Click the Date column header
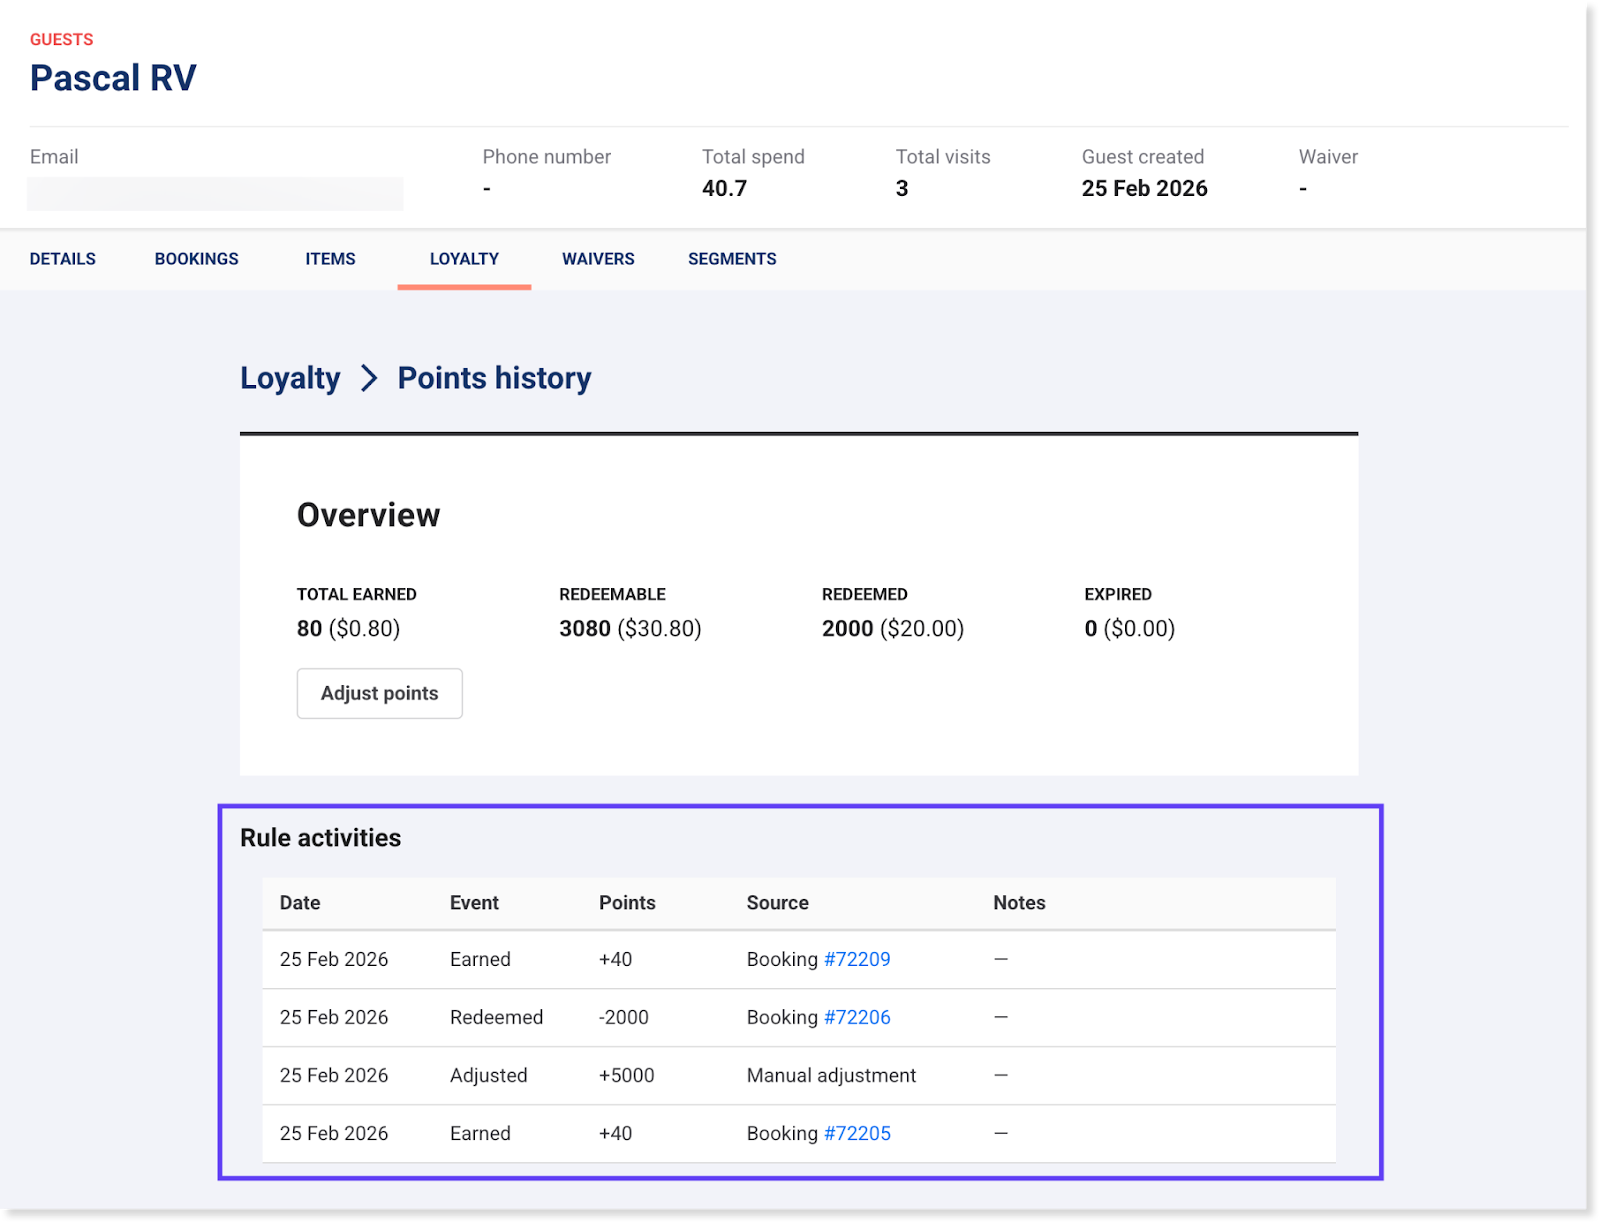The width and height of the screenshot is (1600, 1223). coord(300,903)
